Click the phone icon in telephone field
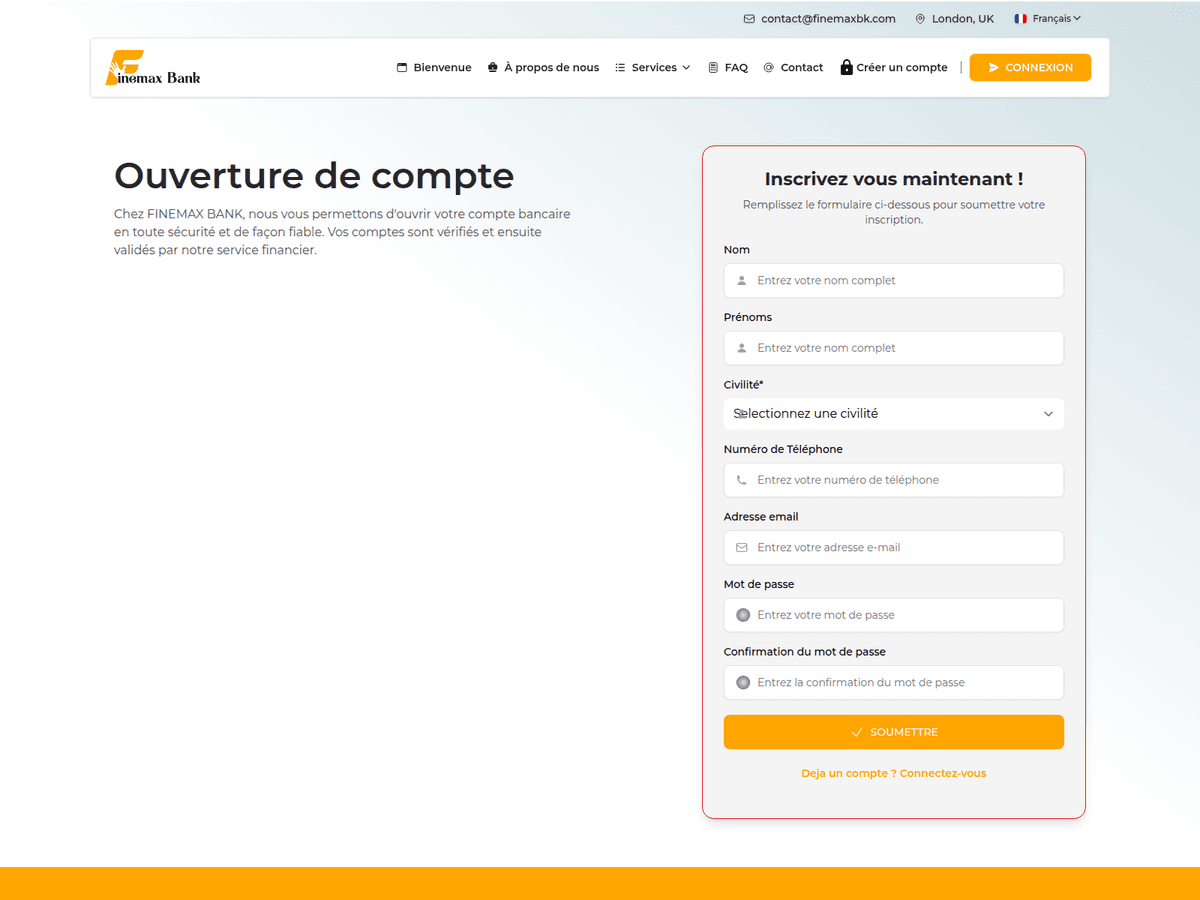 tap(741, 480)
